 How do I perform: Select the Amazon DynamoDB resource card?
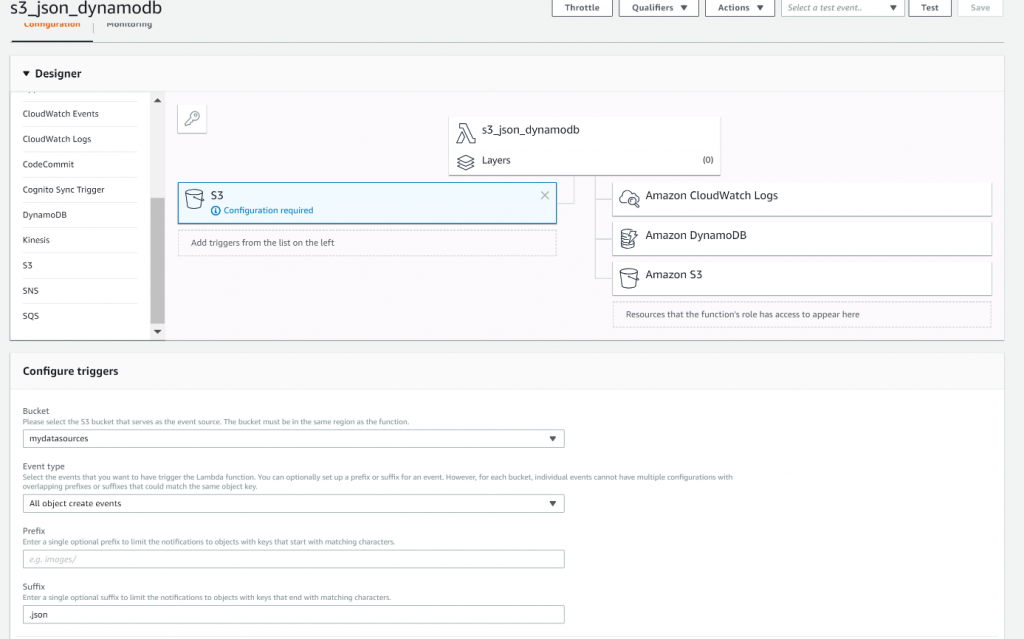pyautogui.click(x=802, y=238)
